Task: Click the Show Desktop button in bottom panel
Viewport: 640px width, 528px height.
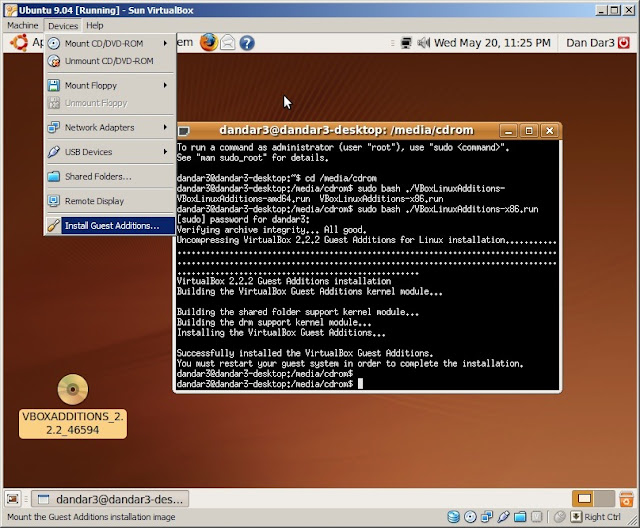Action: [x=13, y=499]
